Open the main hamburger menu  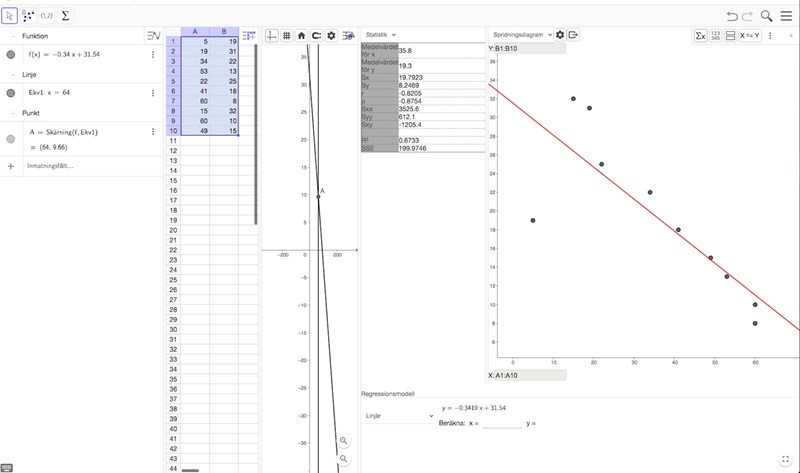click(786, 16)
